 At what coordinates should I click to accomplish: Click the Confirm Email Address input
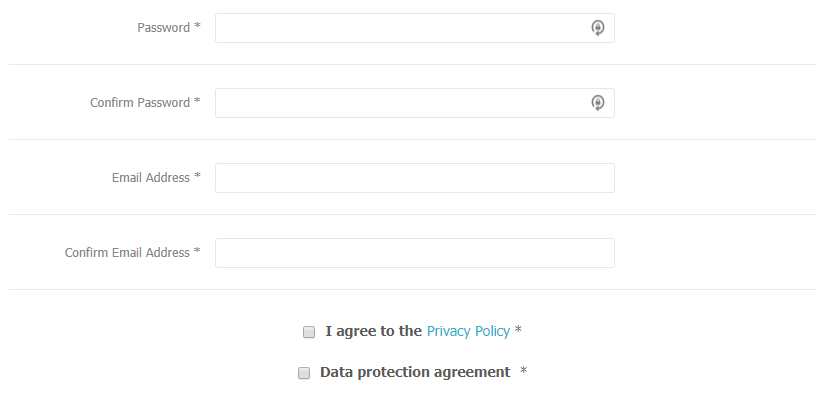(x=414, y=253)
